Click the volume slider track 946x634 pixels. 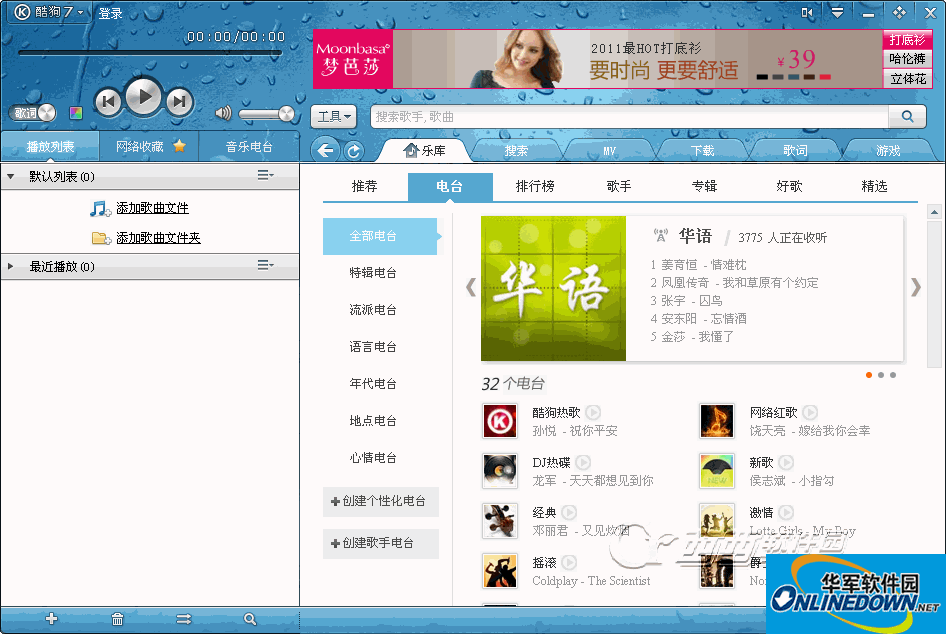click(262, 114)
